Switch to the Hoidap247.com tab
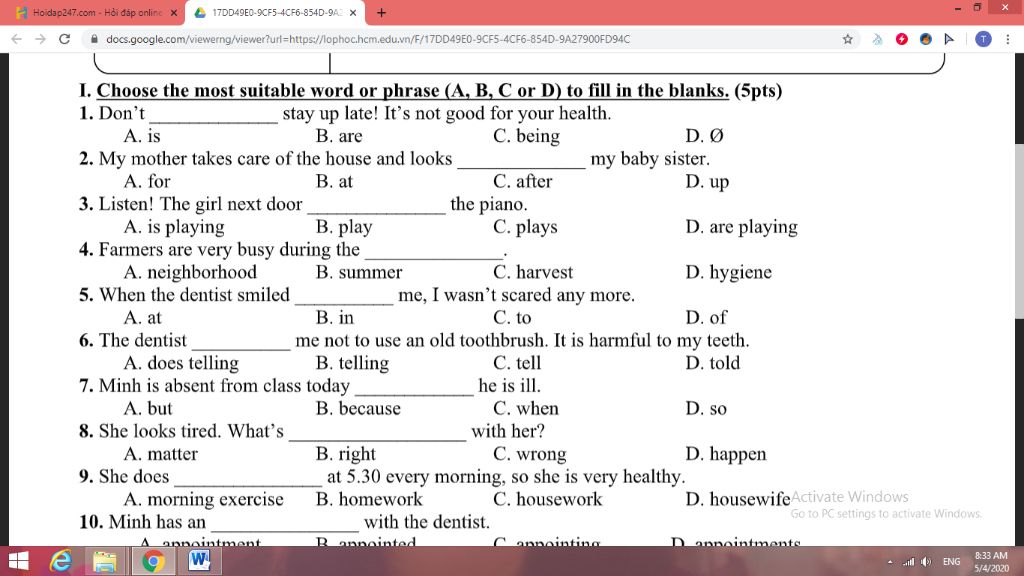 coord(97,13)
